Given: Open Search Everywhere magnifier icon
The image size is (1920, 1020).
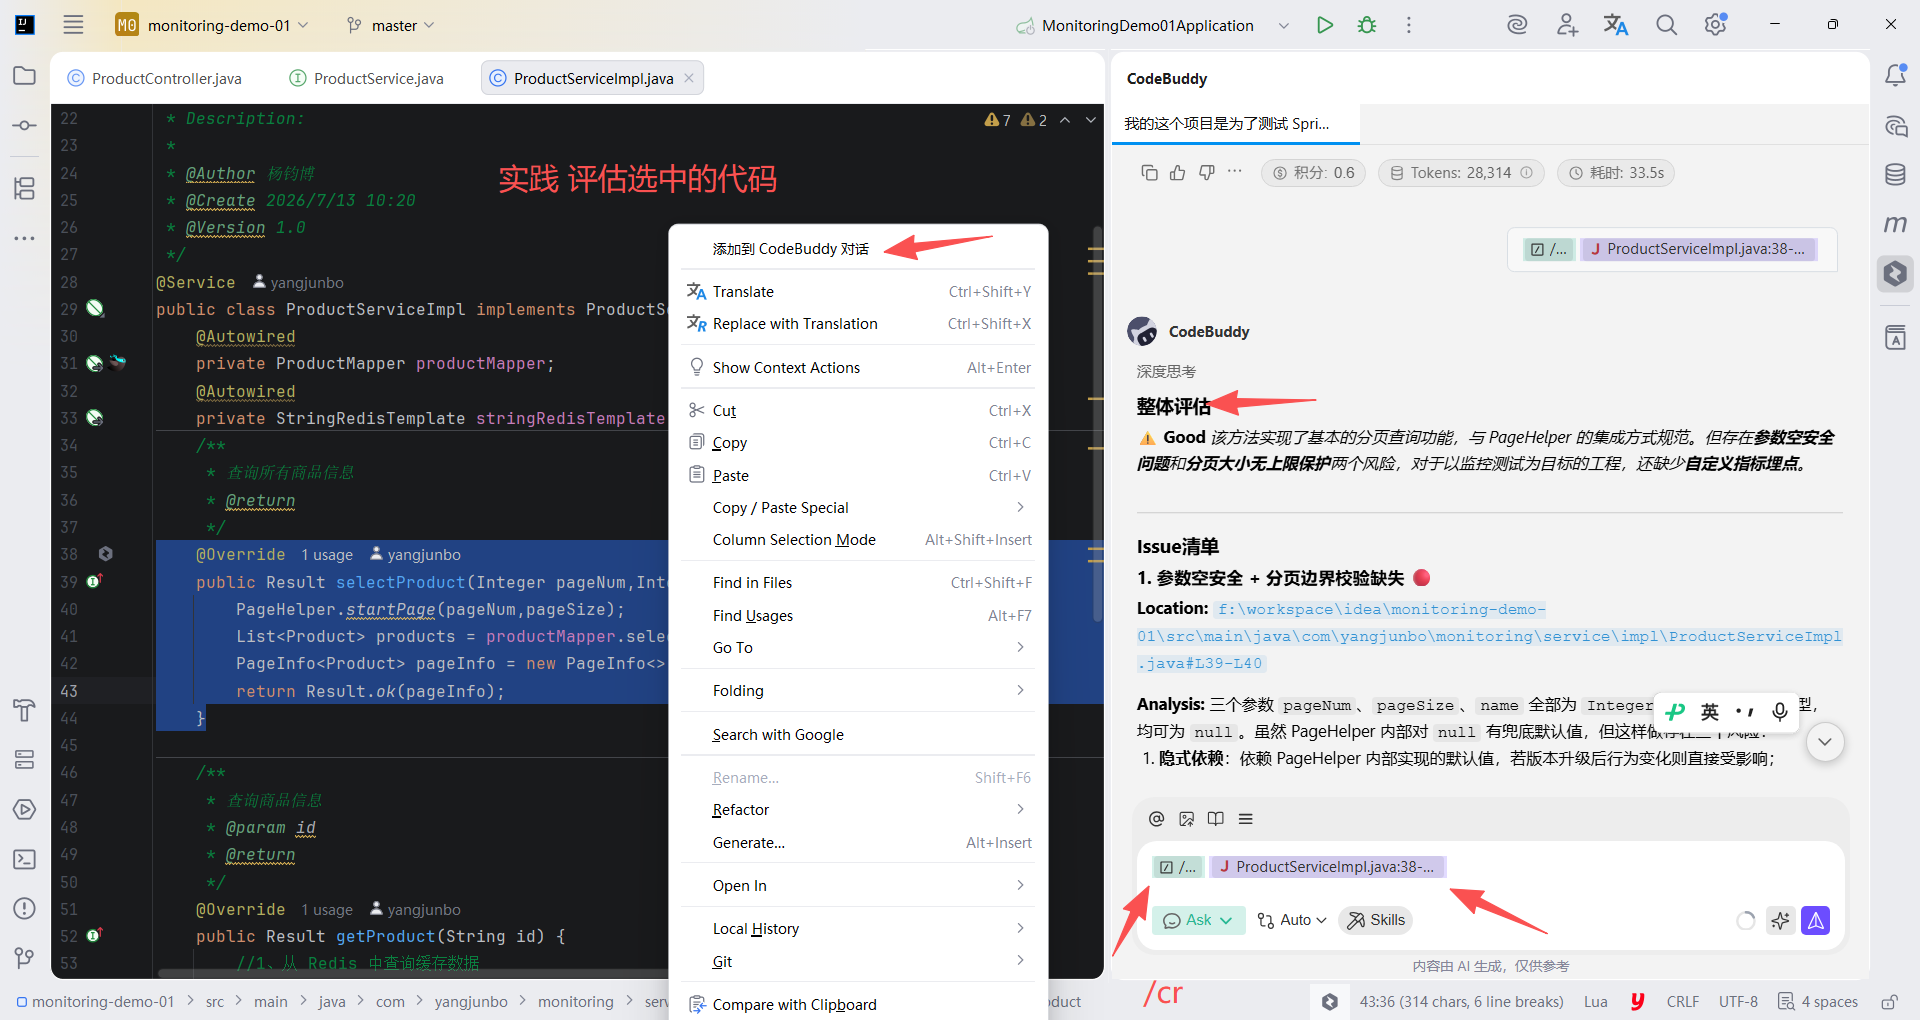Looking at the screenshot, I should (x=1666, y=25).
